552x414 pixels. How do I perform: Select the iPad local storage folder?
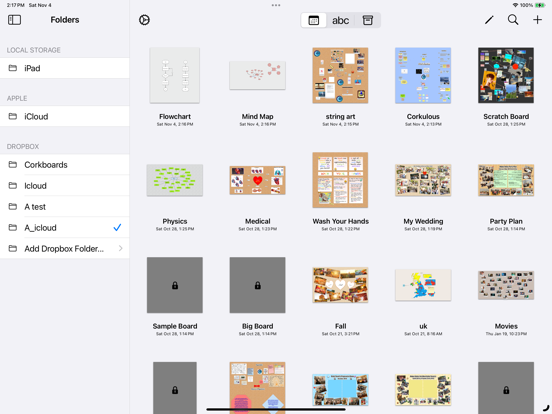click(x=65, y=68)
